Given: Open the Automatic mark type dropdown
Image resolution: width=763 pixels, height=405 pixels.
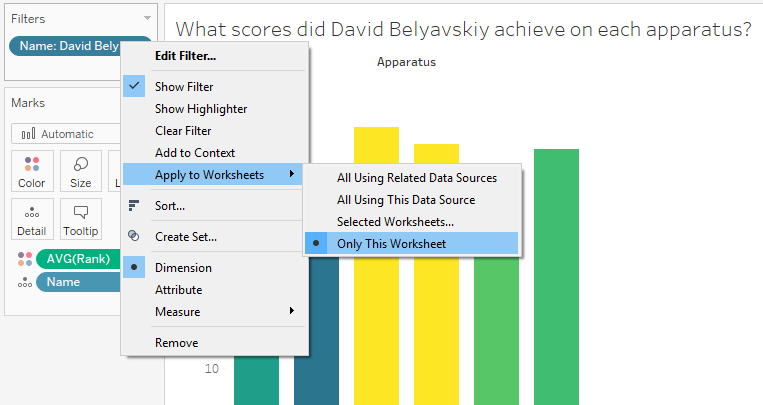Looking at the screenshot, I should pos(66,134).
